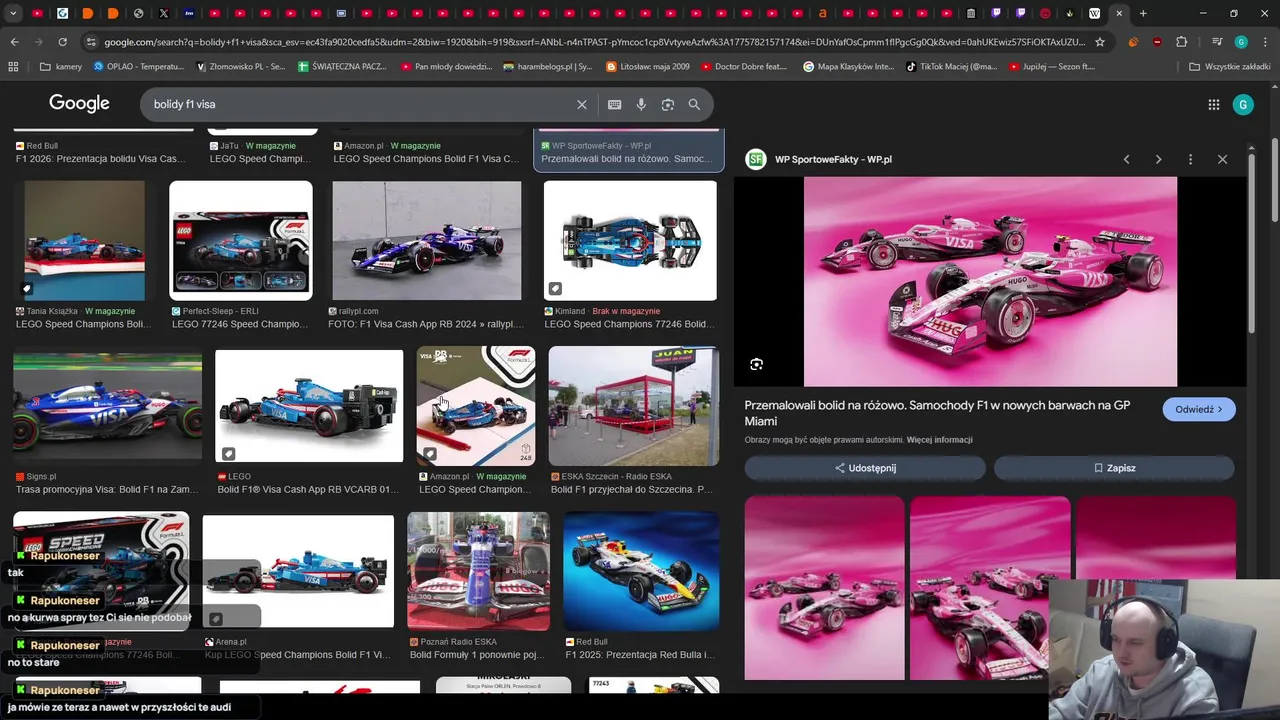Submit search with the magnifier icon

coord(694,104)
